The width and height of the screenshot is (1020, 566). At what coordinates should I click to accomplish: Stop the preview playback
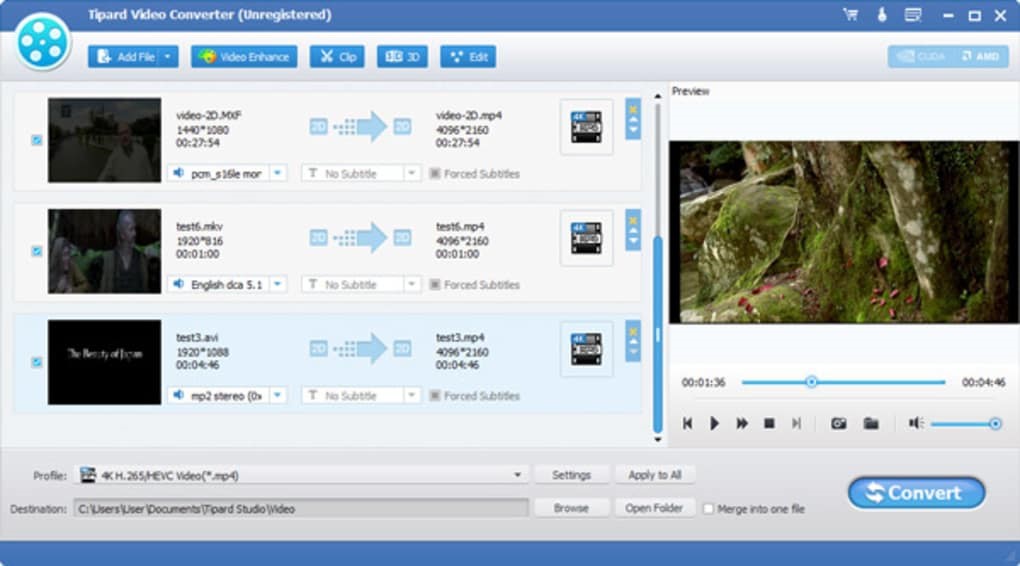(769, 424)
